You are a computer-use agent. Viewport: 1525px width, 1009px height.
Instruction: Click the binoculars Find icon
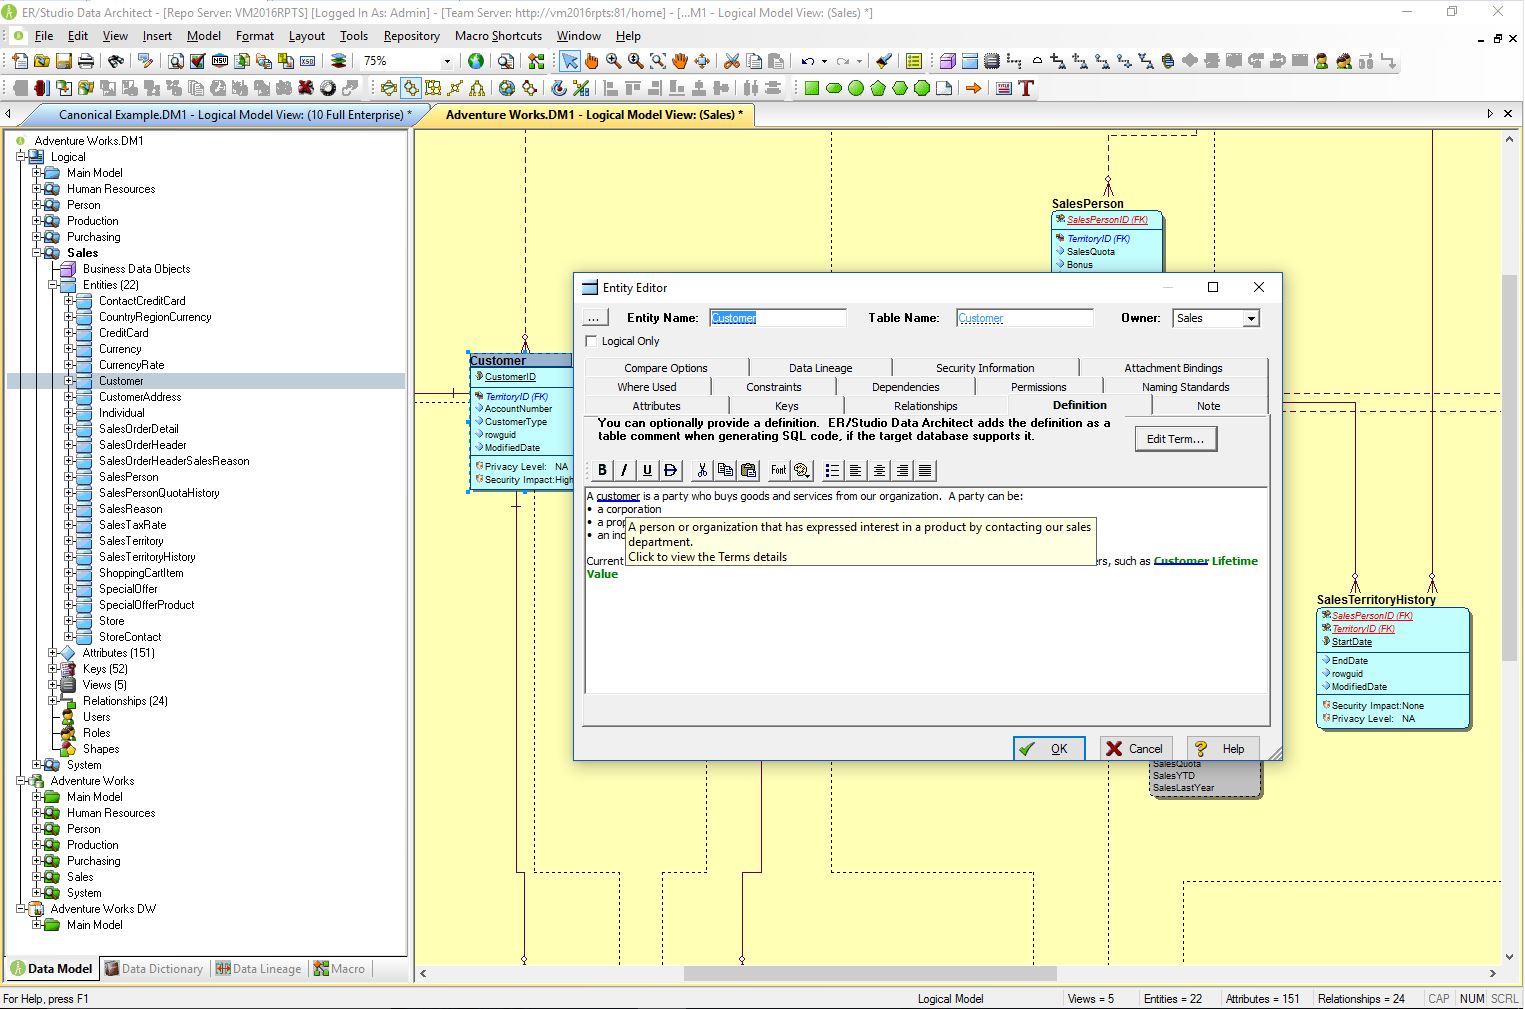point(116,61)
